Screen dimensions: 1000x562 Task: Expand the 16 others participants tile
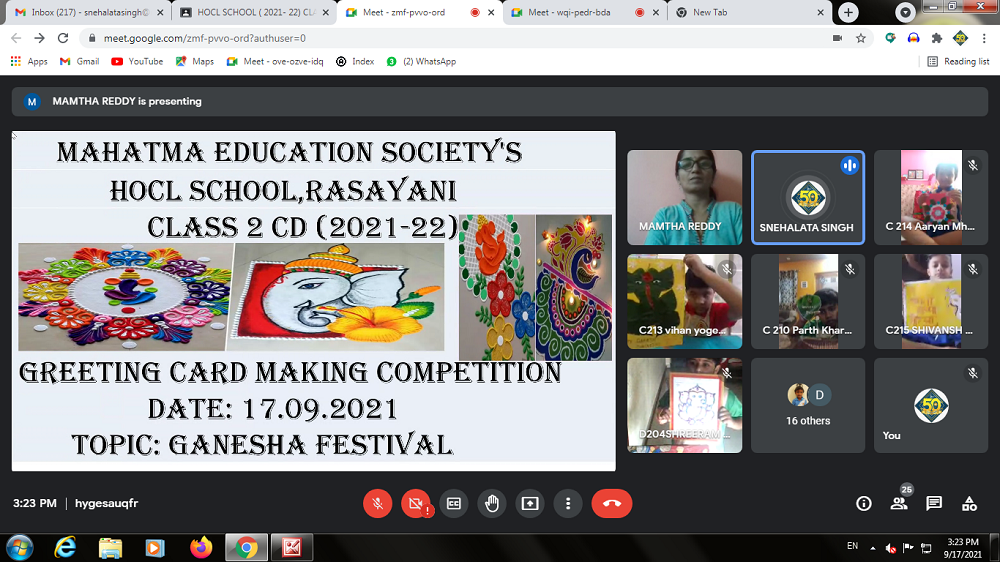[808, 406]
